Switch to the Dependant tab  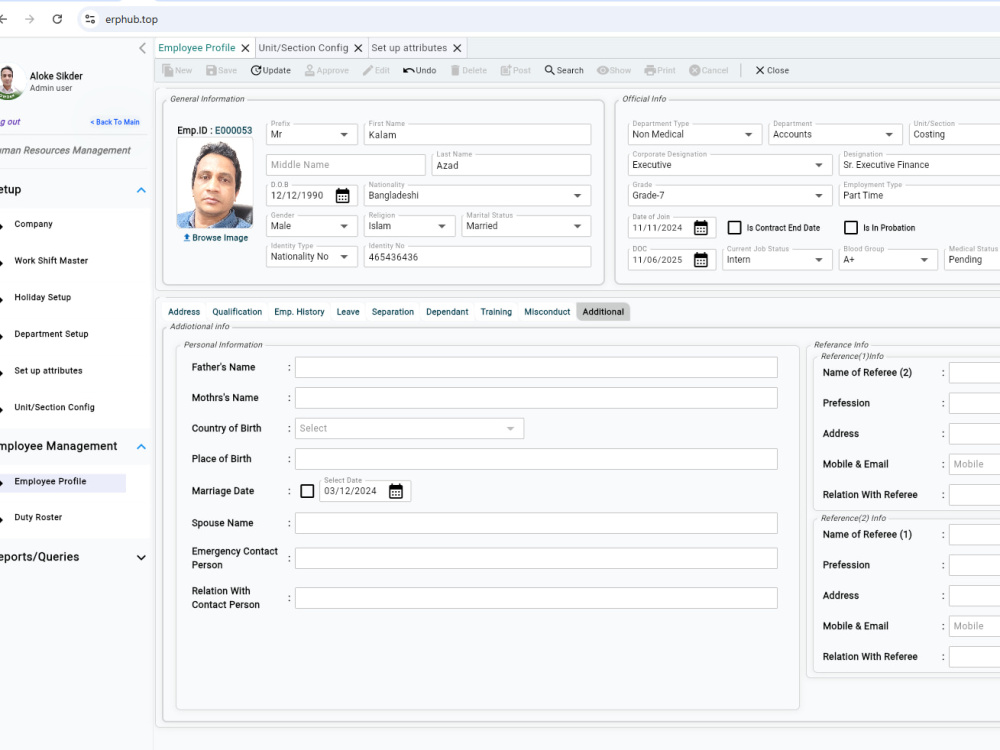tap(447, 312)
